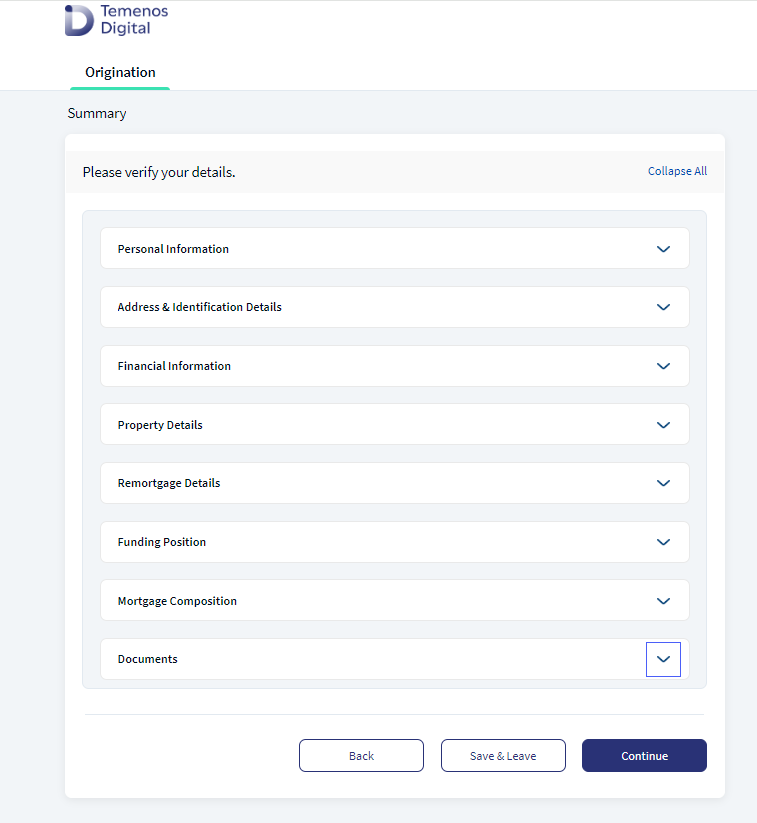
Task: Expand Personal Information chevron
Action: click(664, 249)
